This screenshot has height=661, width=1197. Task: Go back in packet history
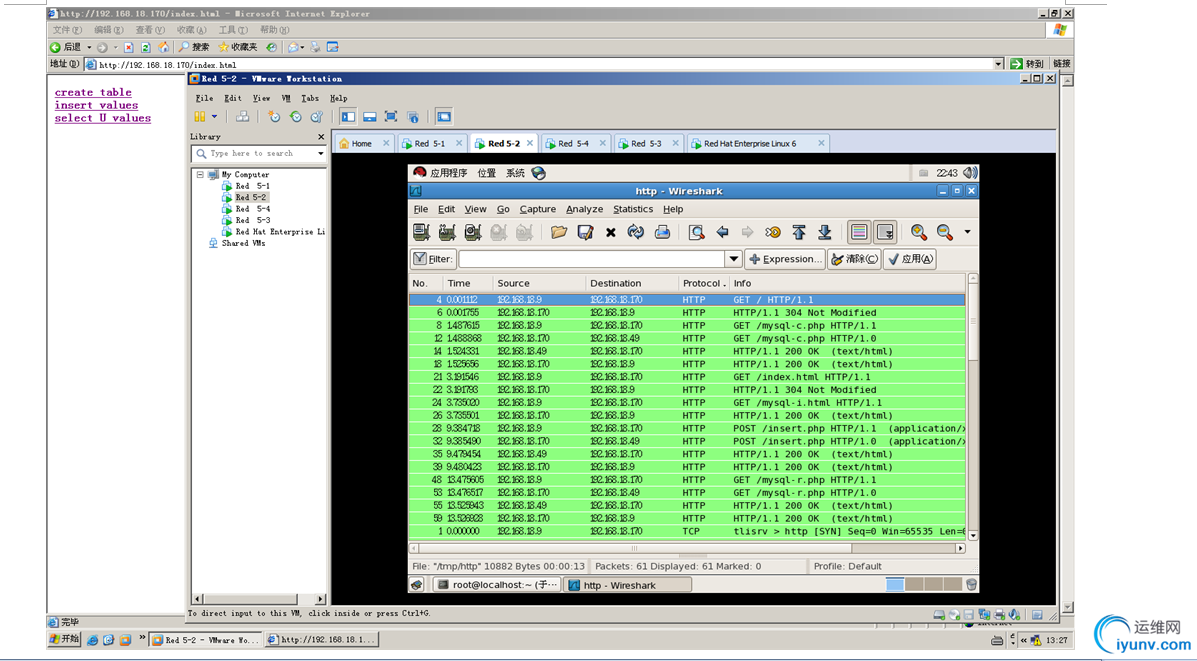tap(722, 232)
